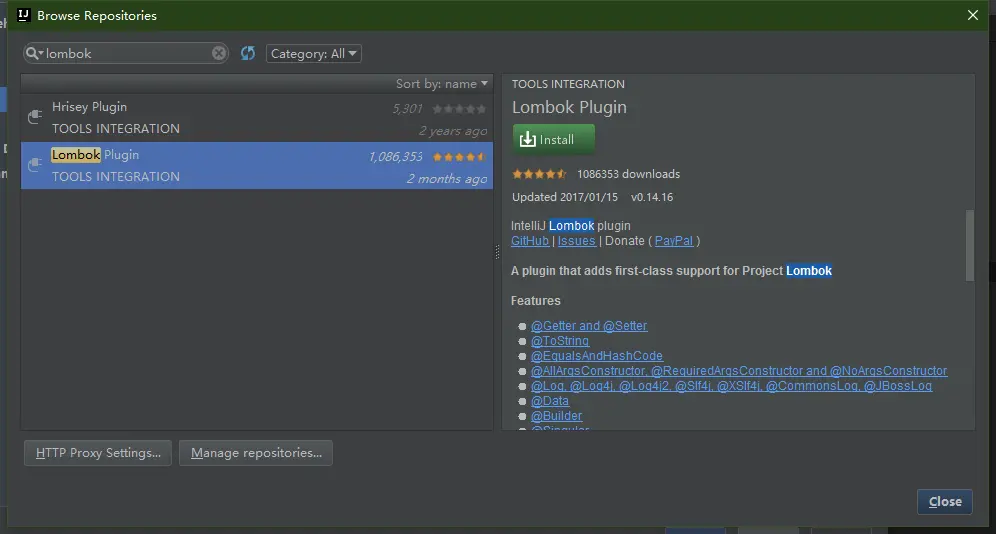Click the Hrisey Plugin plug icon
Screen dimensions: 996x534
35,116
